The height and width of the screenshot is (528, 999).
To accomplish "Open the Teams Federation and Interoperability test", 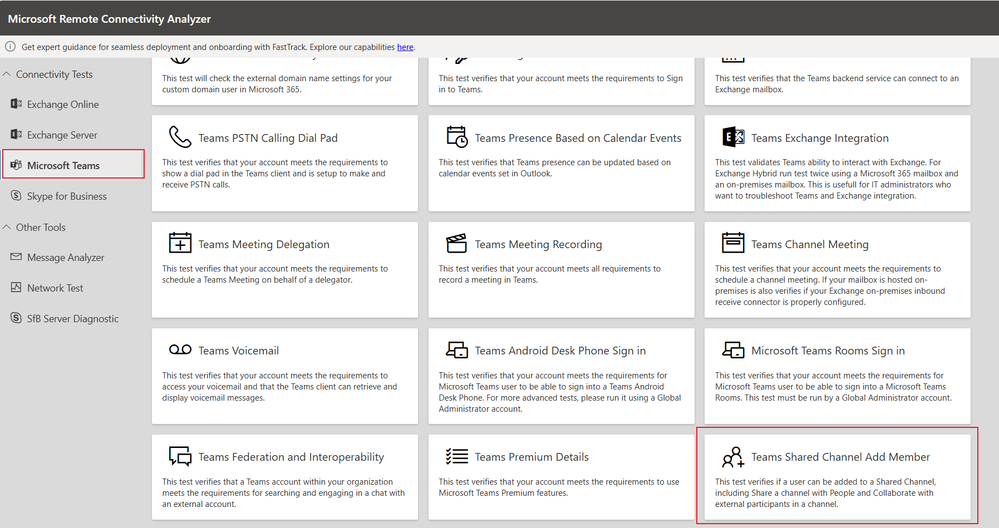I will click(285, 477).
